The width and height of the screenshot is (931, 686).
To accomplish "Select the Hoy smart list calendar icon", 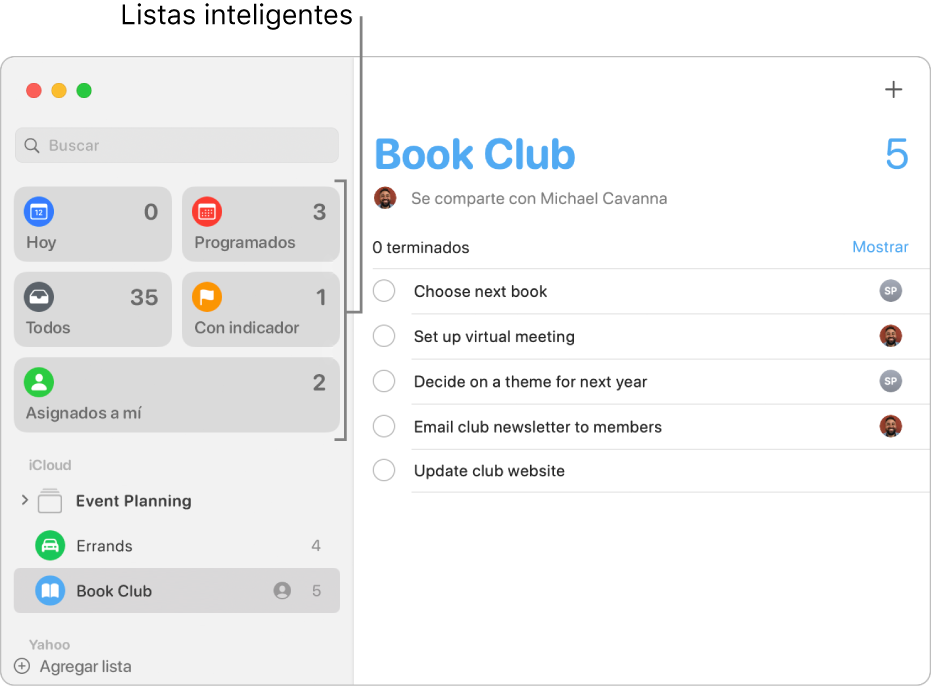I will pos(38,212).
